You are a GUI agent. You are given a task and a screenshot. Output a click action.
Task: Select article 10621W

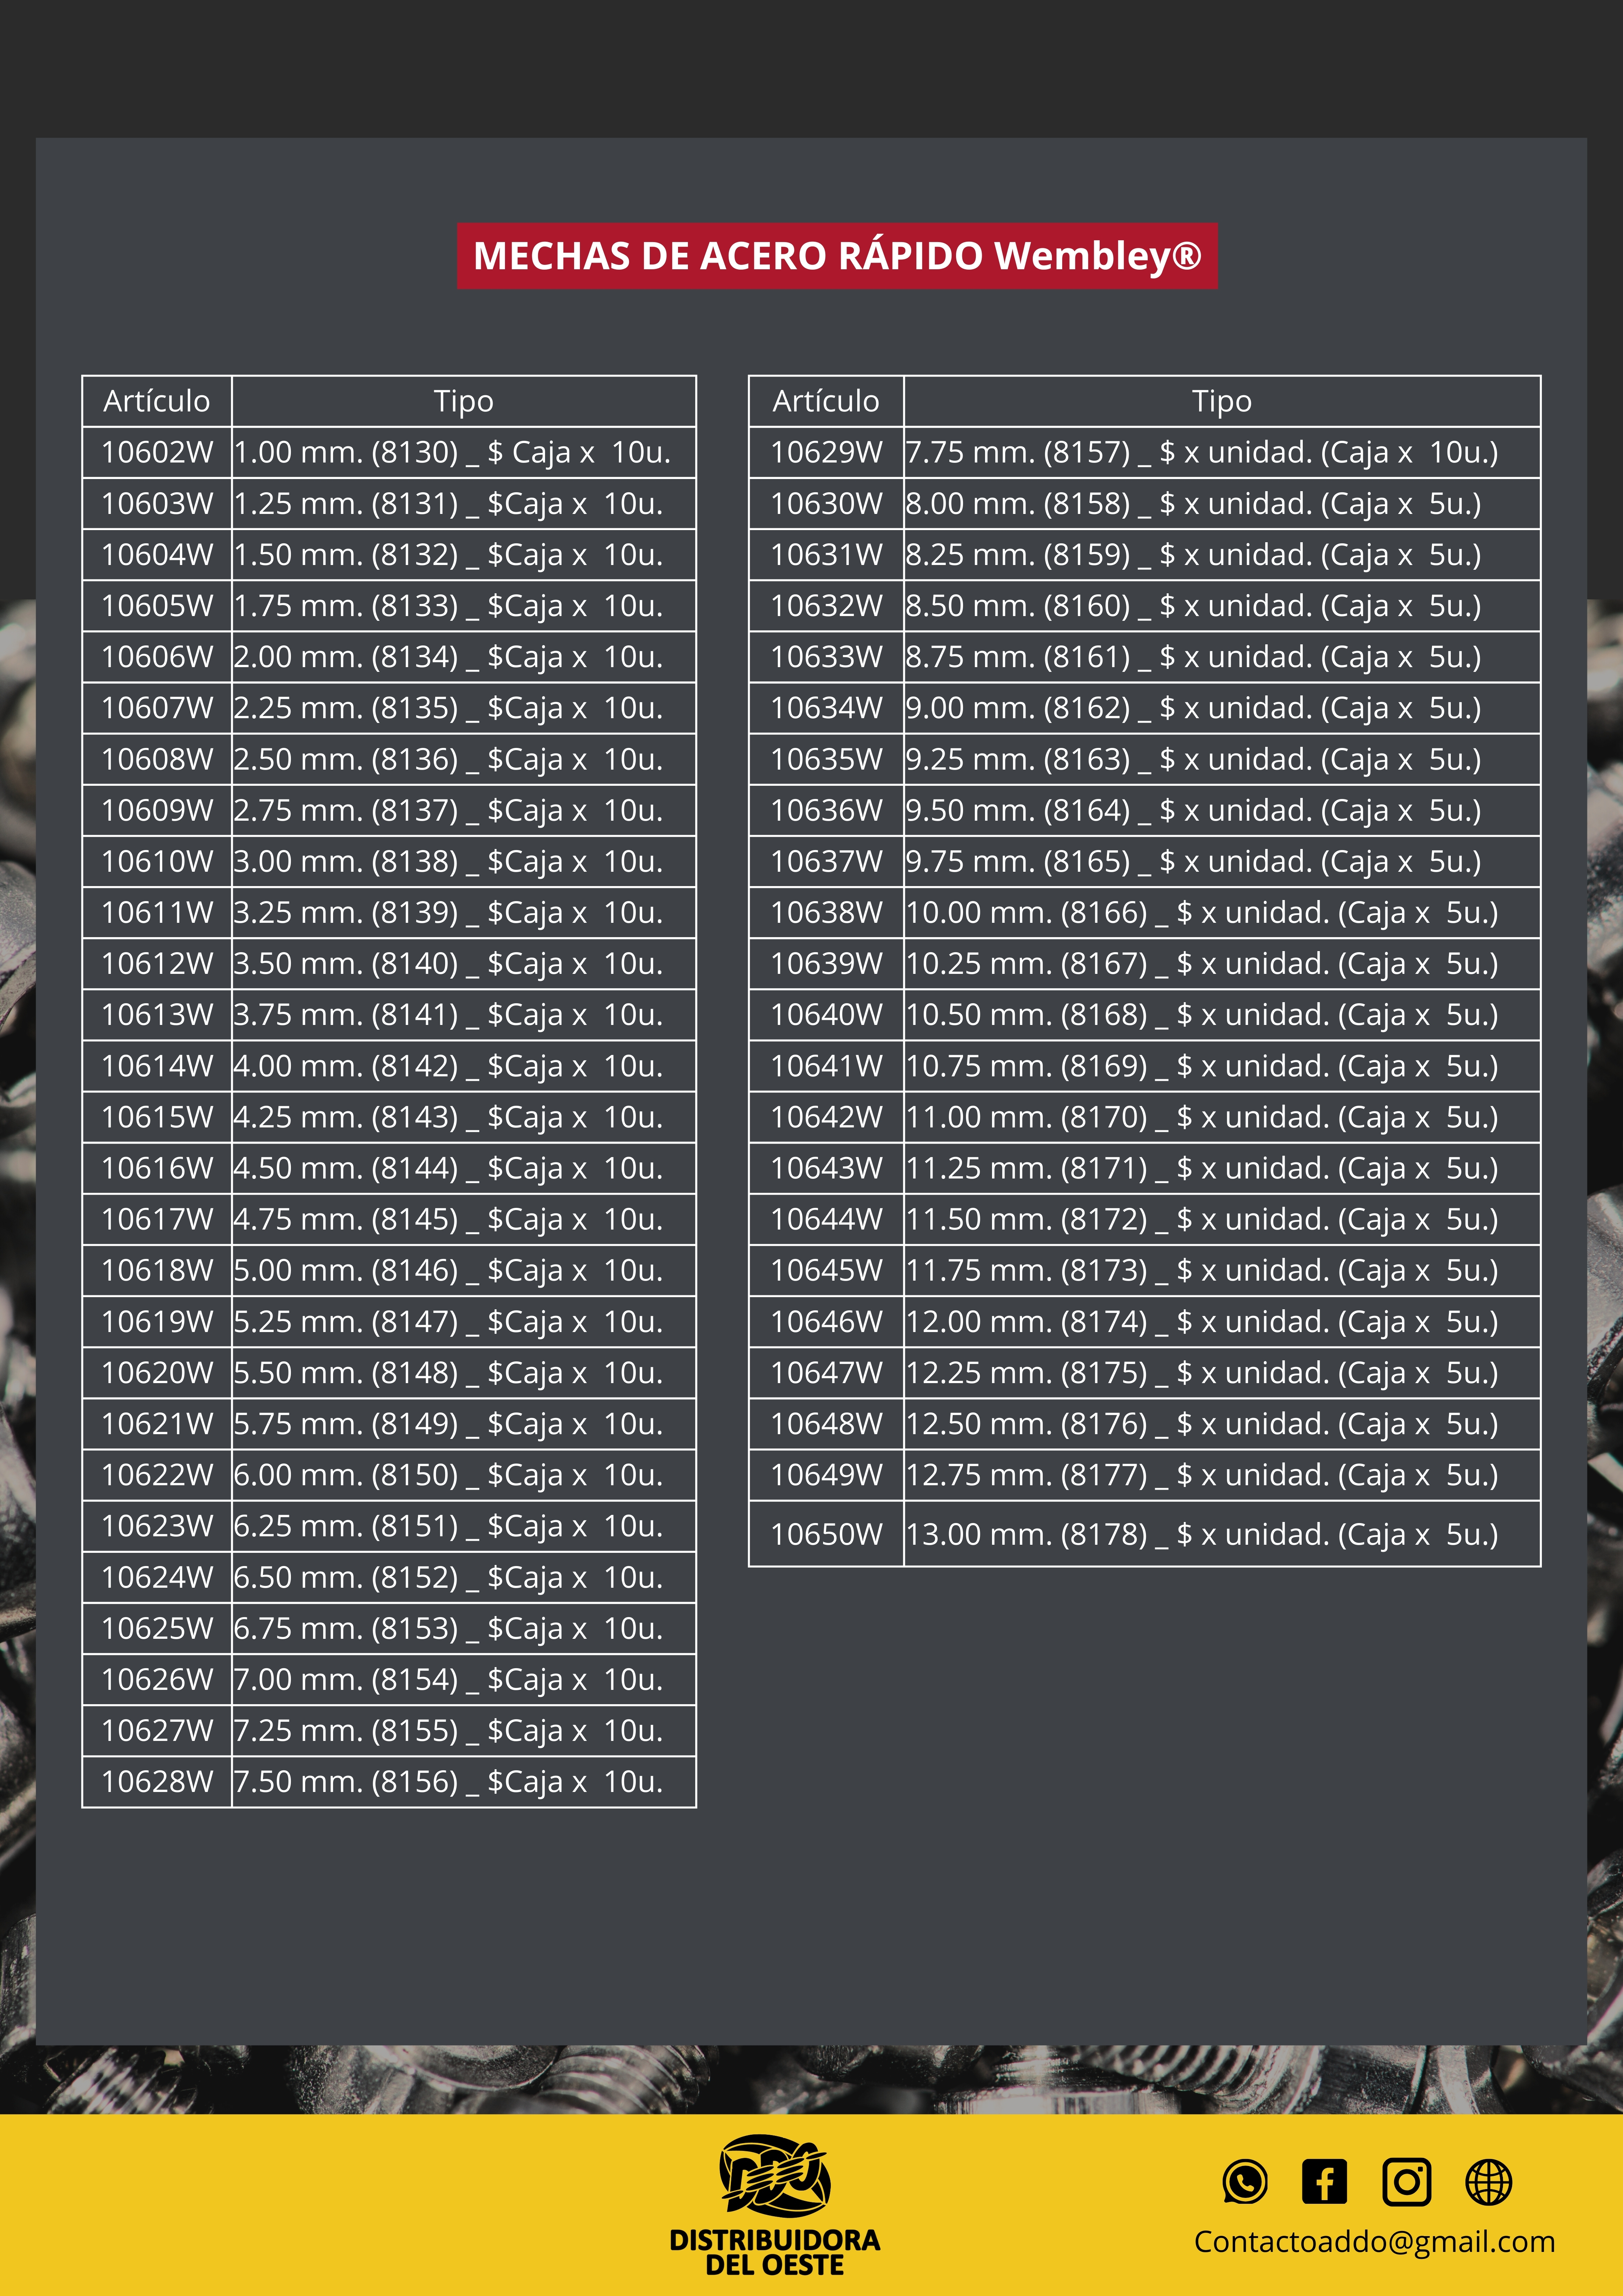click(157, 1424)
